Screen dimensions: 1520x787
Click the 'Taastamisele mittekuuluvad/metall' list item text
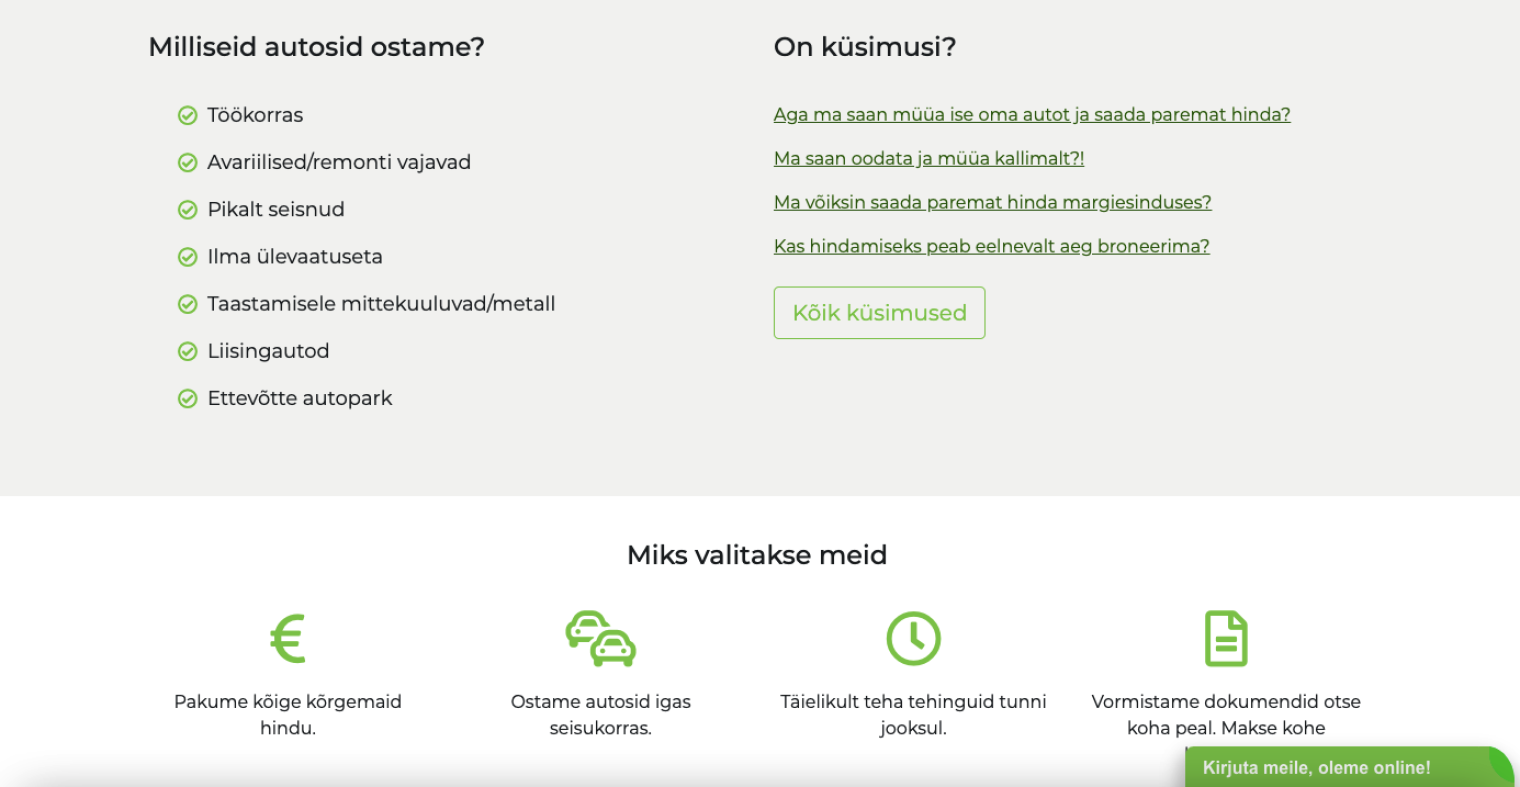coord(381,304)
